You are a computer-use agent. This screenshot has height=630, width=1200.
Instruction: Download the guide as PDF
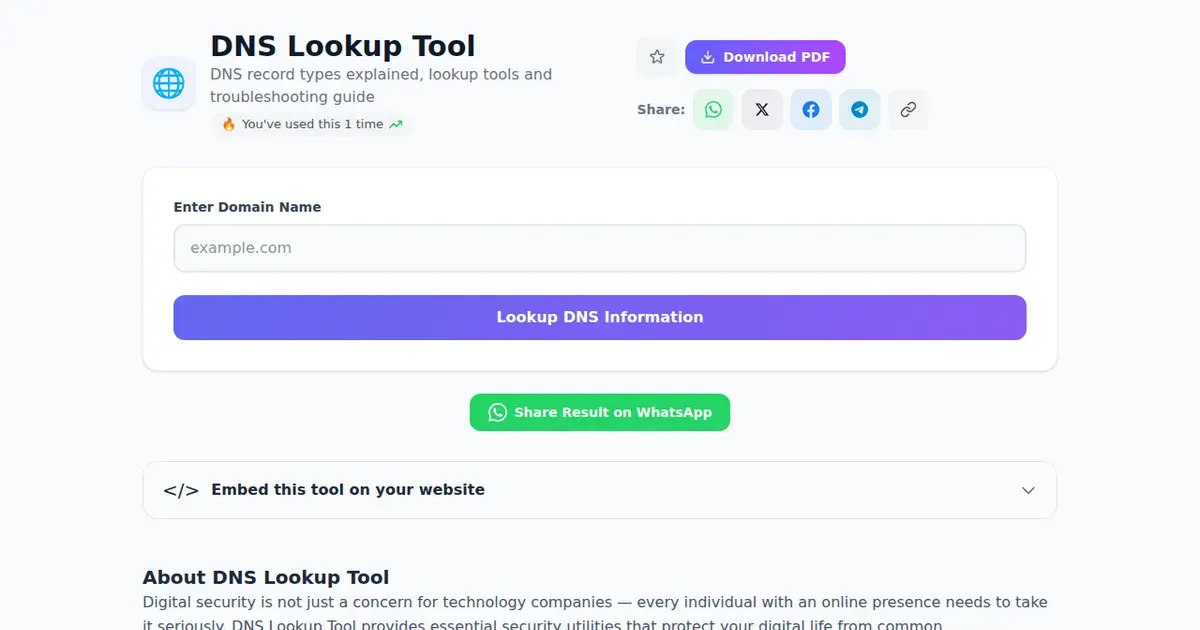pyautogui.click(x=765, y=57)
